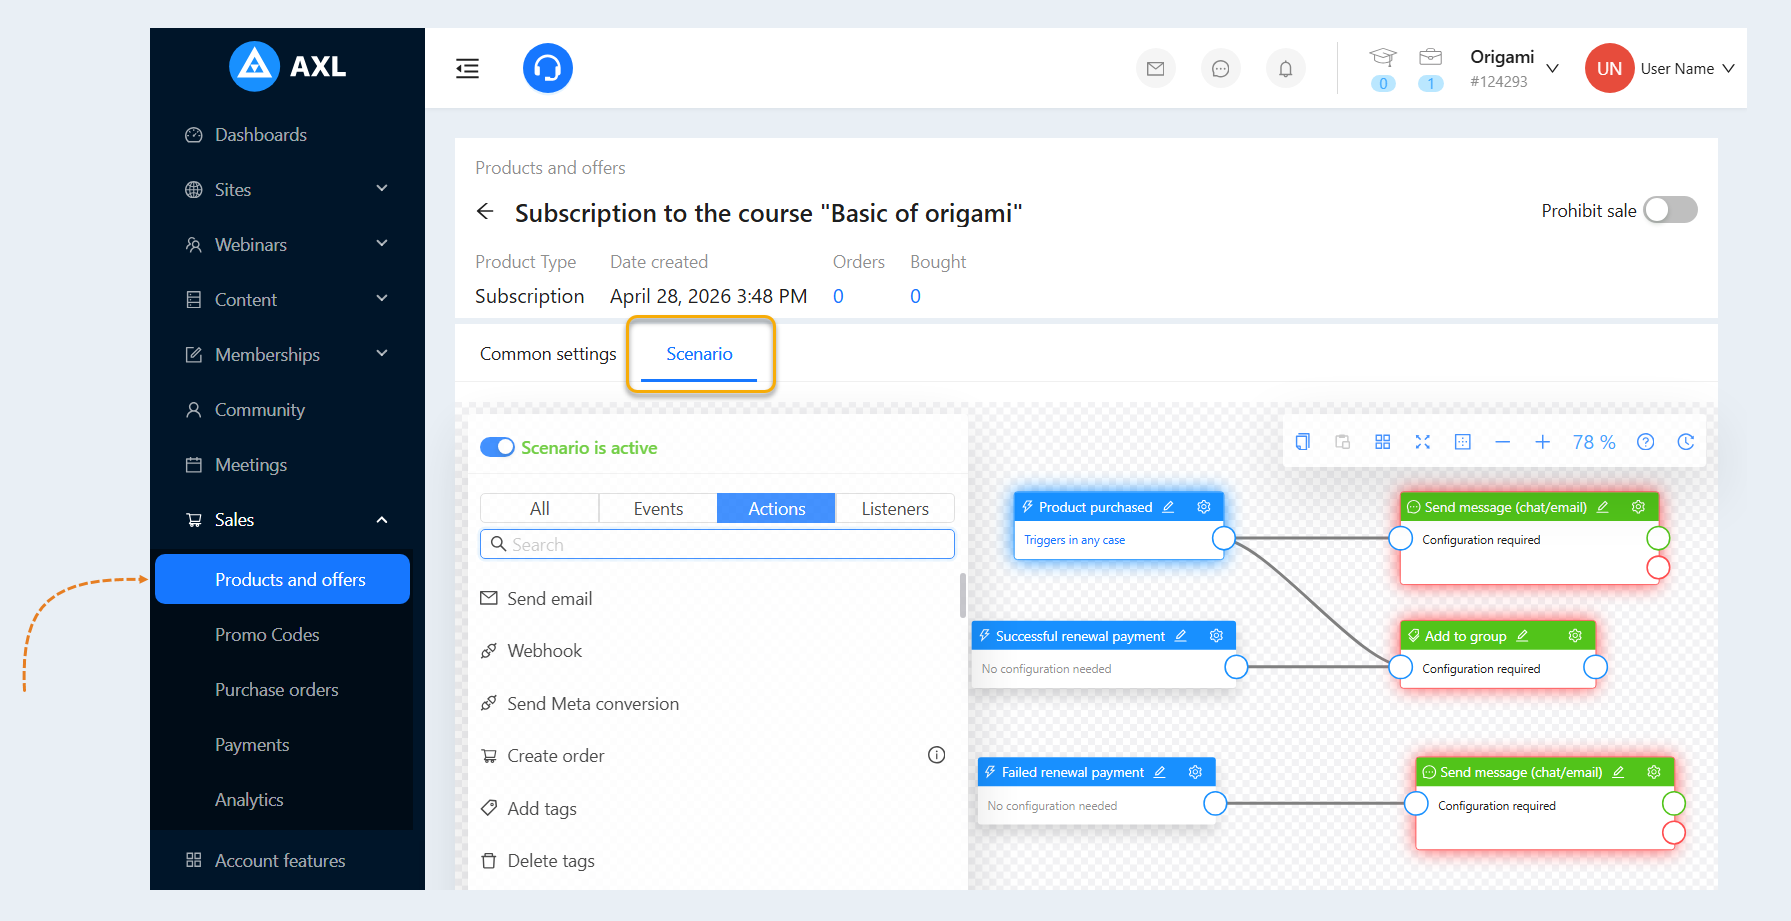Zoom in with the plus icon on canvas
Screen dimensions: 1791x921
(x=1543, y=442)
